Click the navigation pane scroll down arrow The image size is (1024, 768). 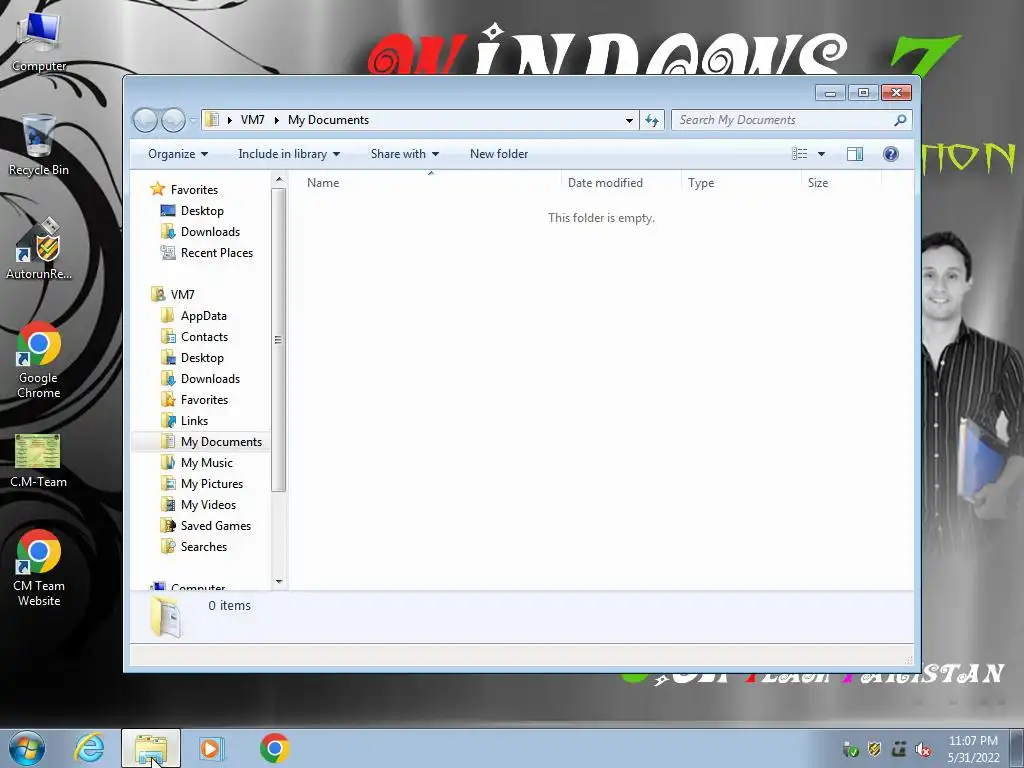point(279,581)
